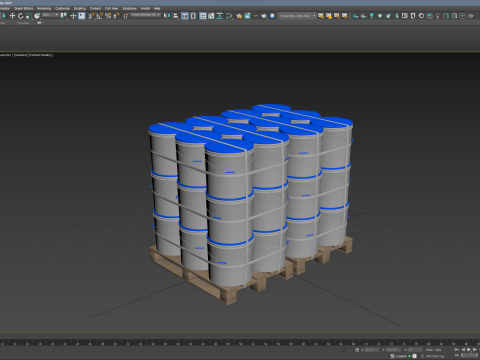The height and width of the screenshot is (360, 480).
Task: Click Render in the Cloud icon
Action: coord(272,16)
